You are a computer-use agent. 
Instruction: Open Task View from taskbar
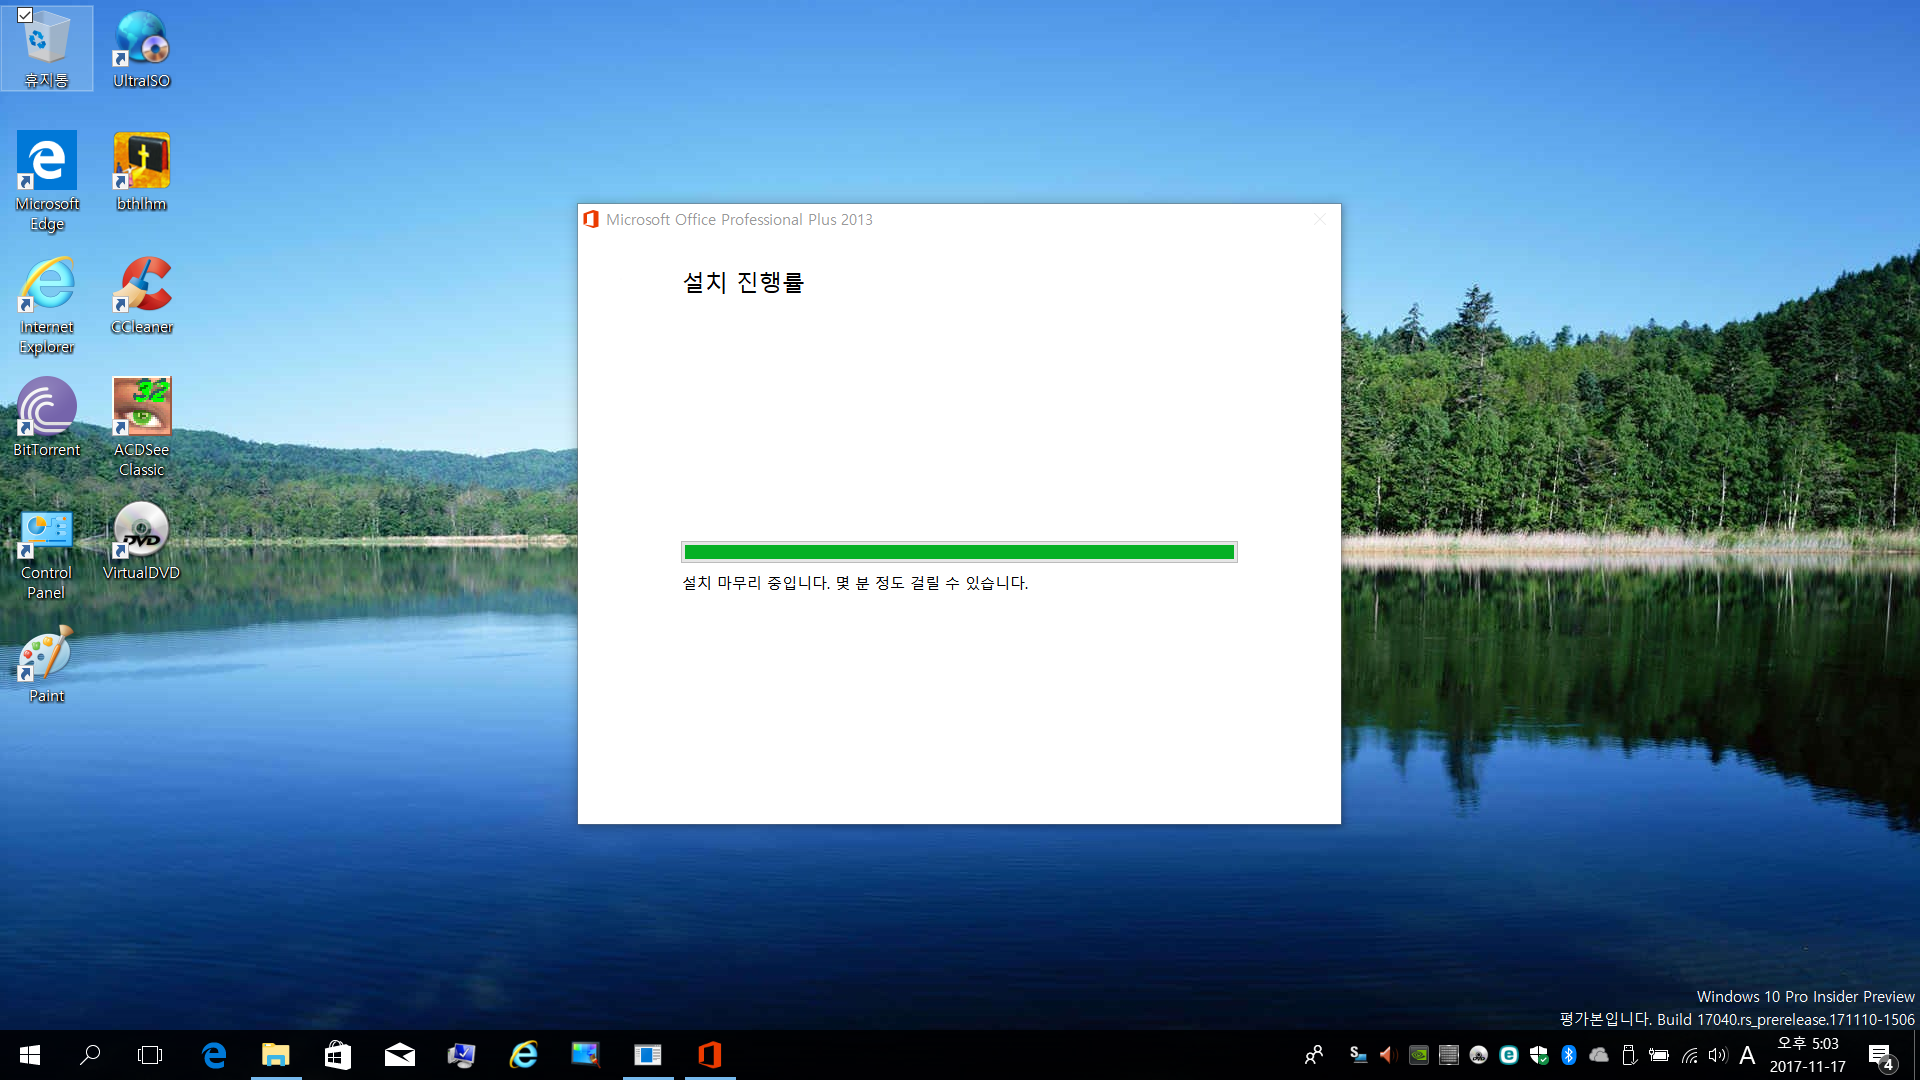point(150,1055)
